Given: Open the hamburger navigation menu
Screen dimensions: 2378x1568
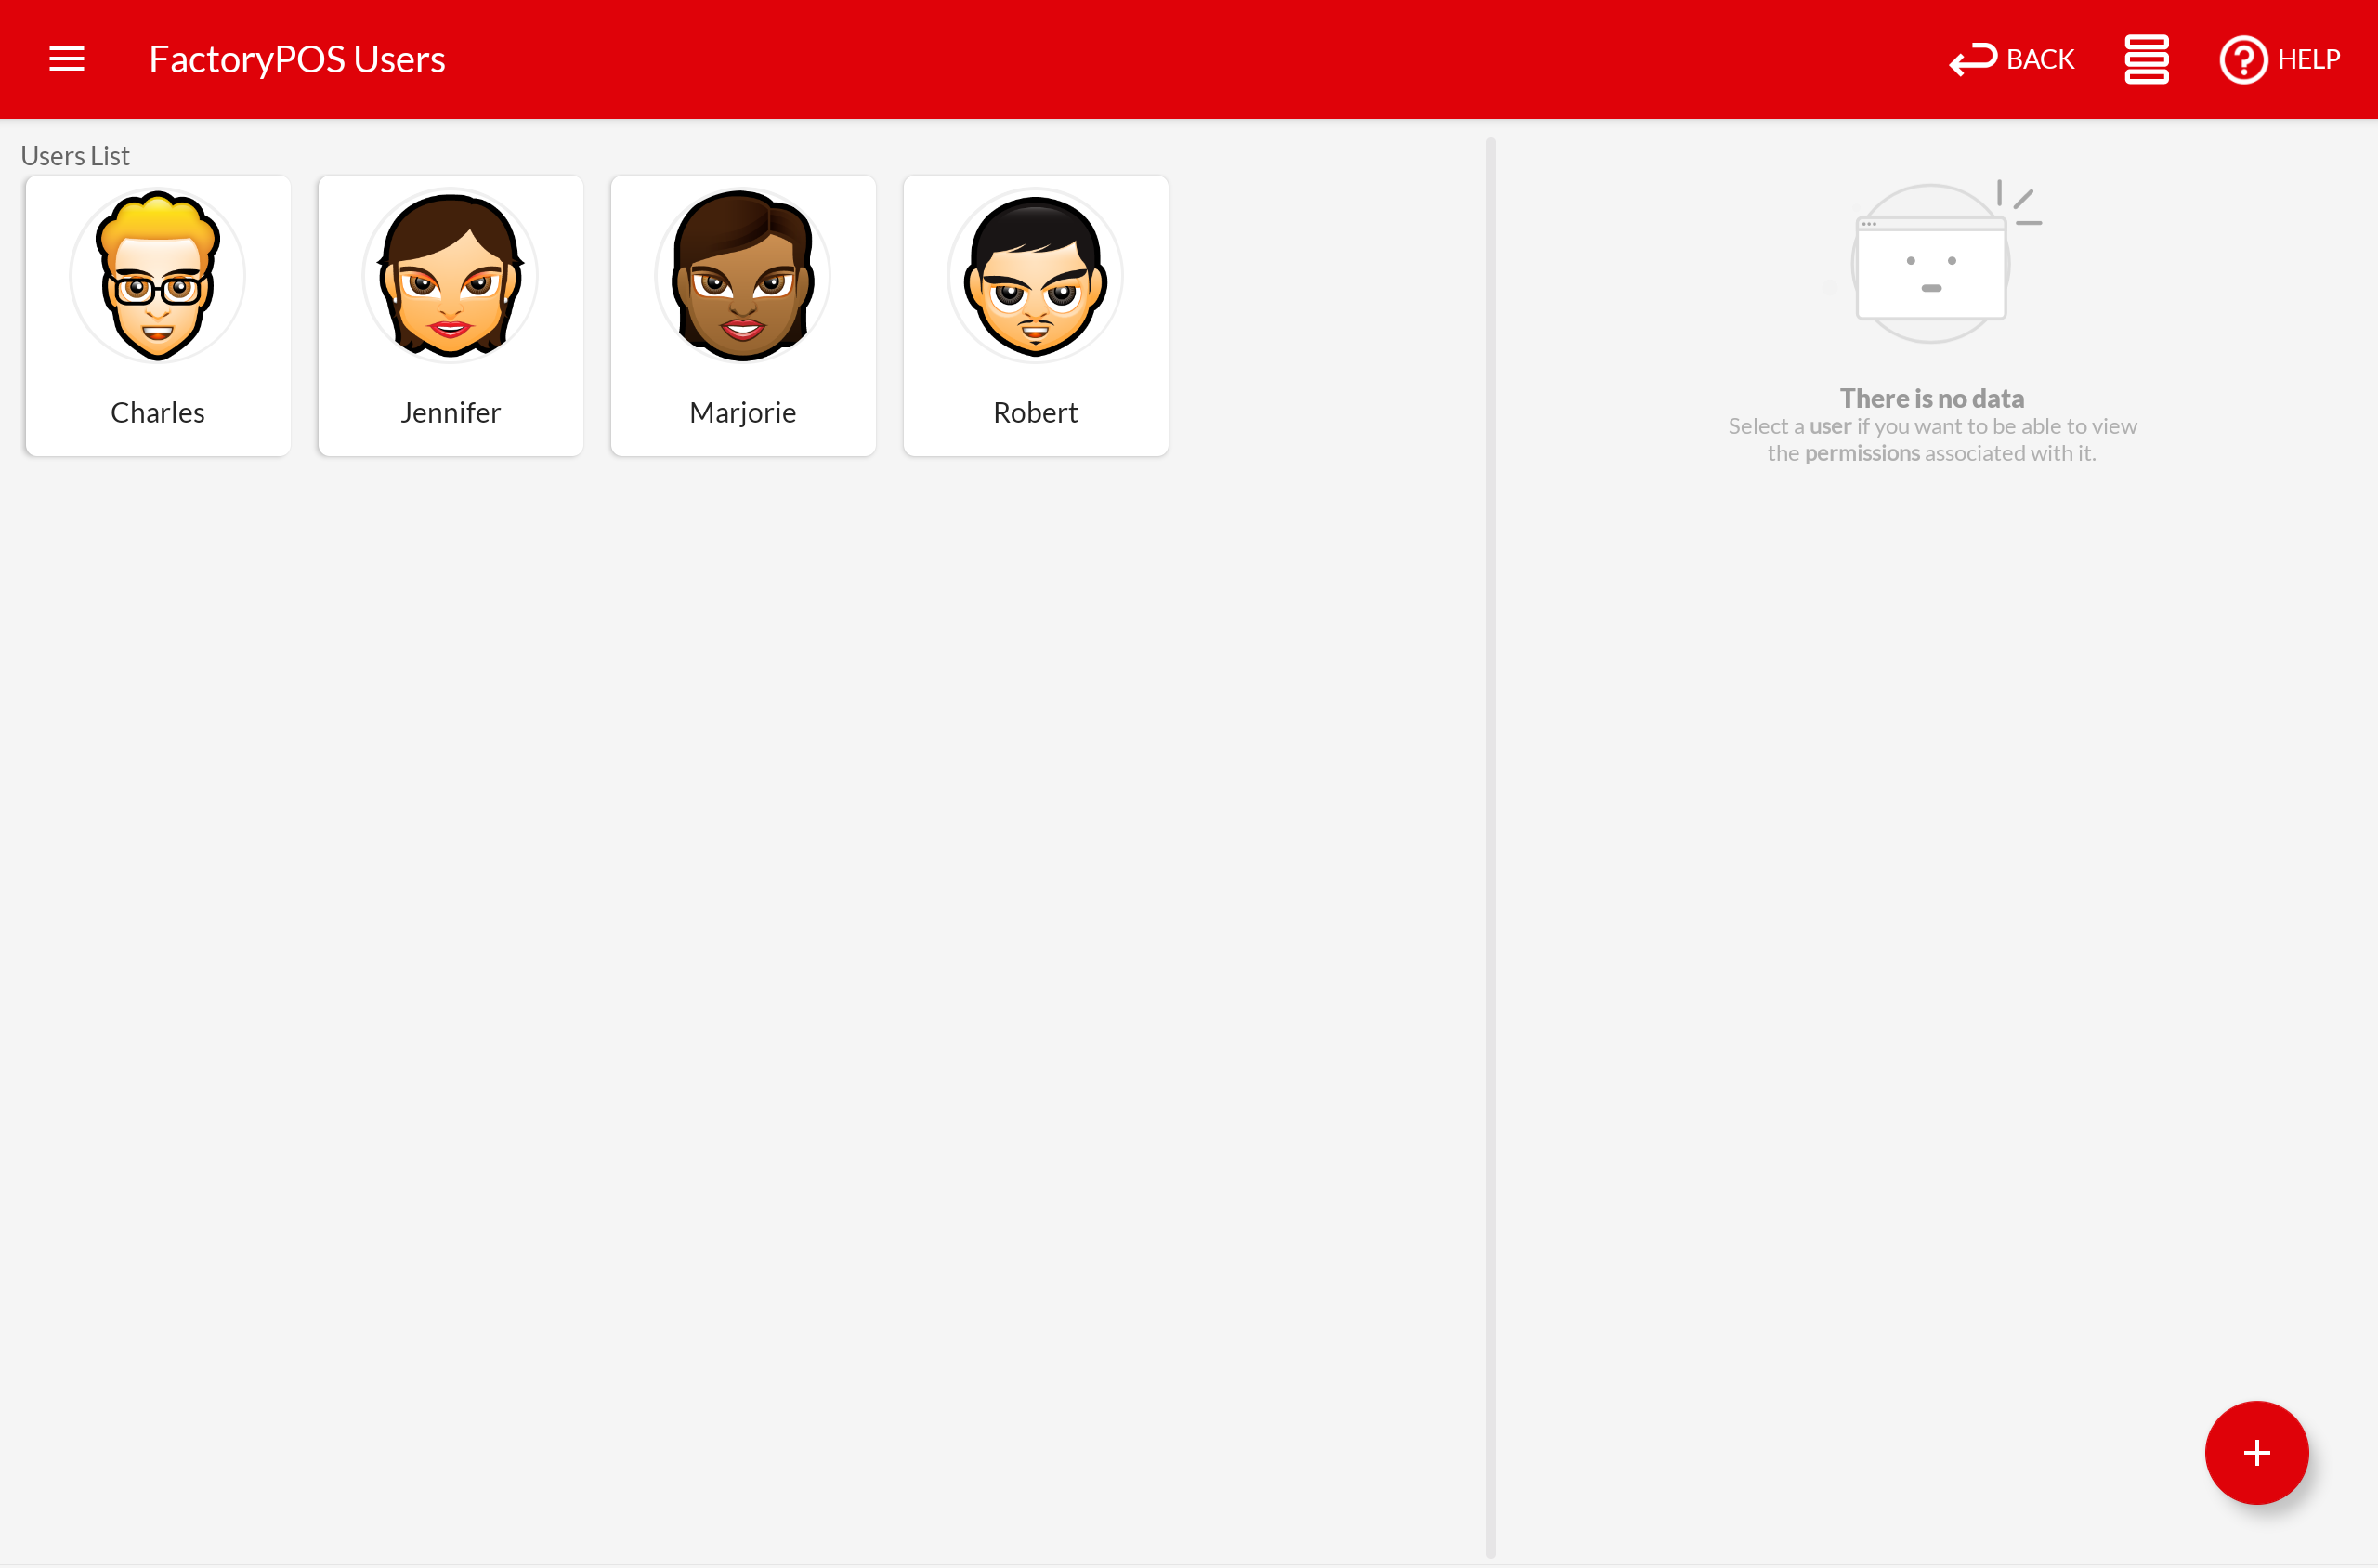Looking at the screenshot, I should click(x=66, y=59).
